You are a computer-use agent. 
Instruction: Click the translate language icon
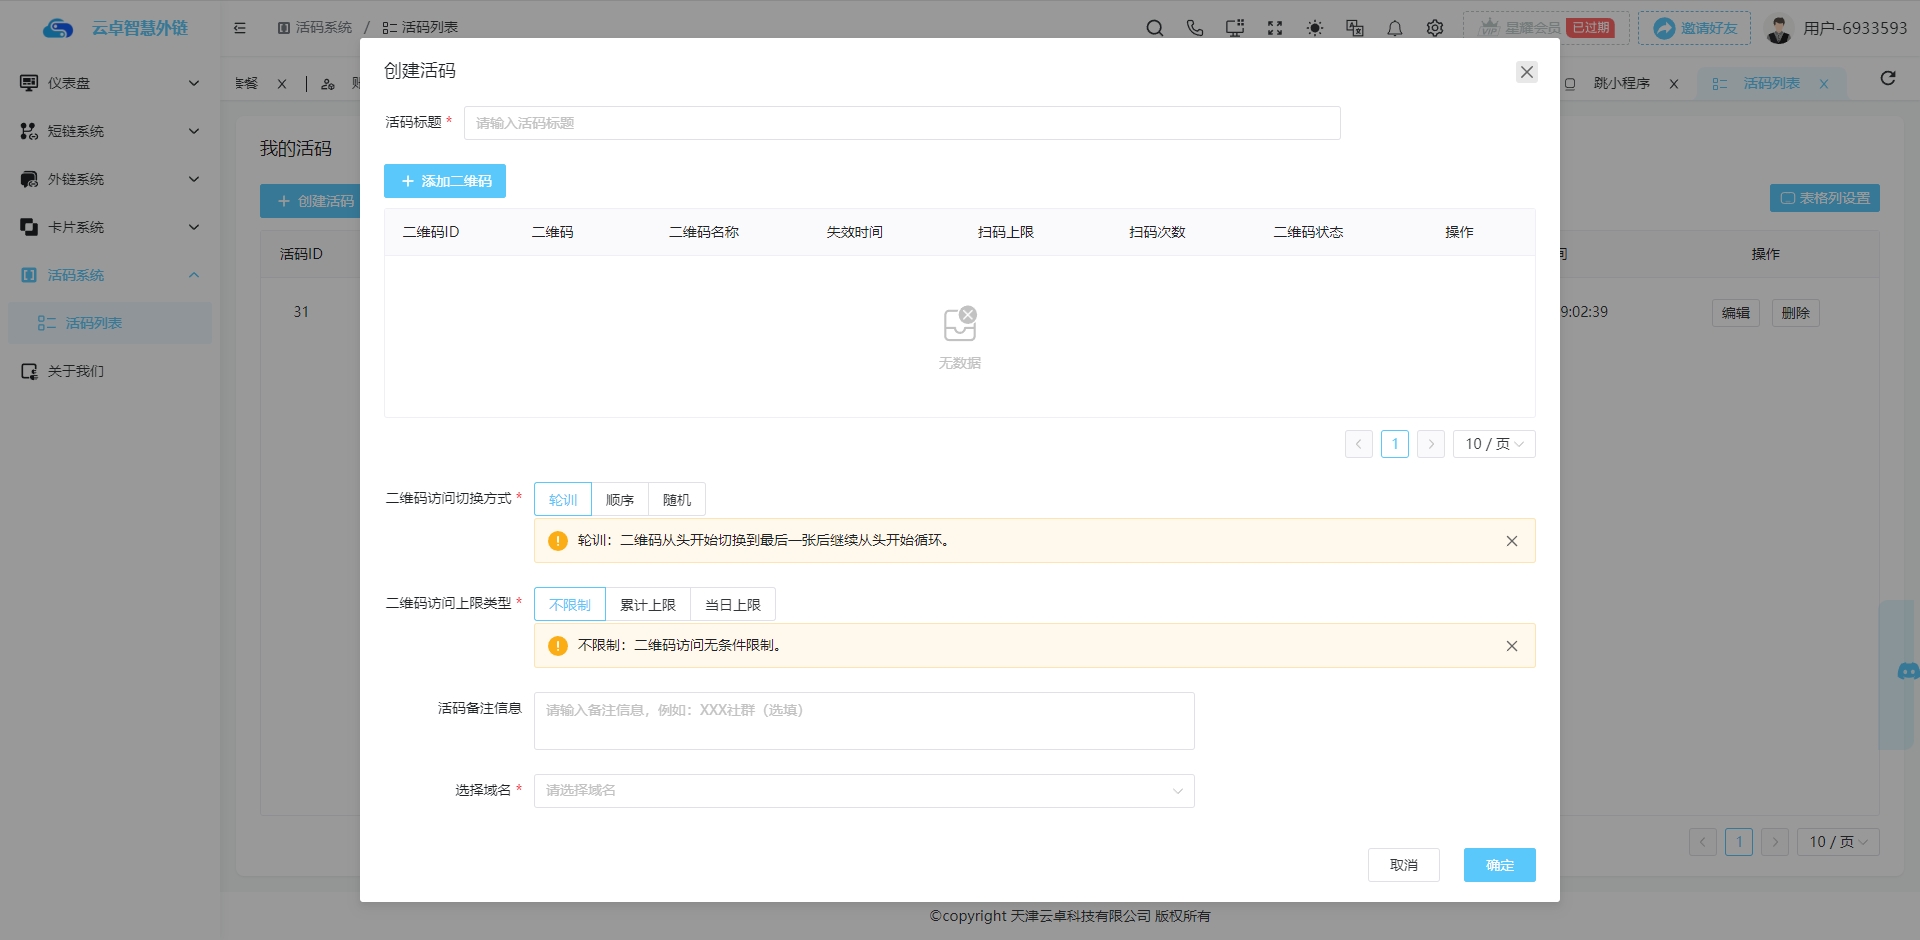pyautogui.click(x=1354, y=28)
